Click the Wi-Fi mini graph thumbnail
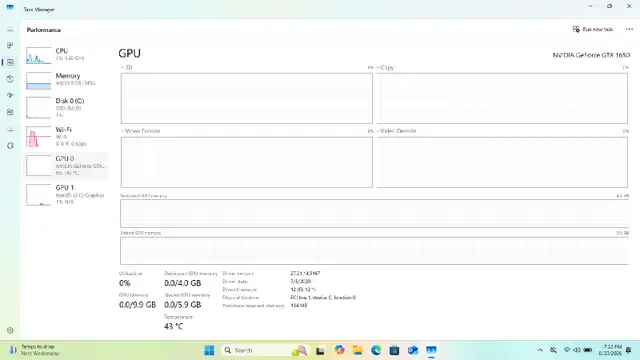Viewport: 640px width, 360px height. pyautogui.click(x=39, y=137)
